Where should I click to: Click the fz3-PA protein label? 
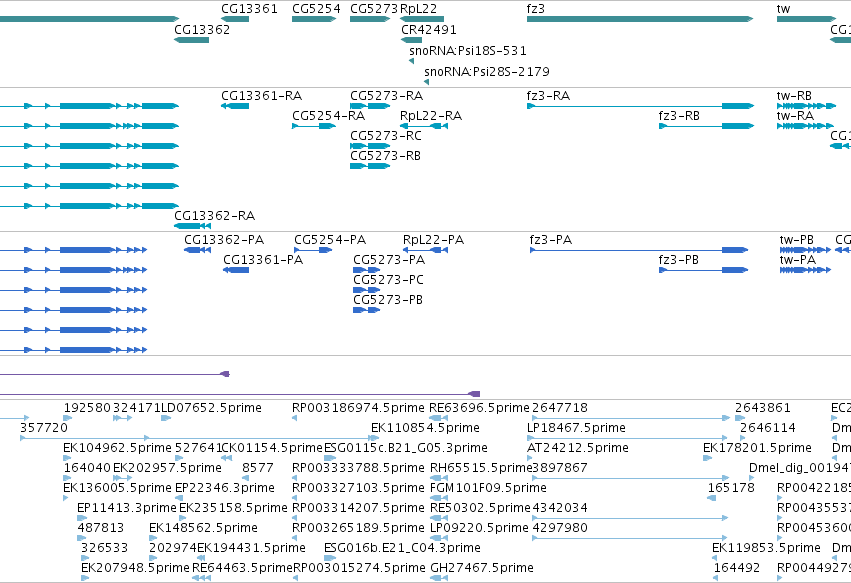pos(551,240)
